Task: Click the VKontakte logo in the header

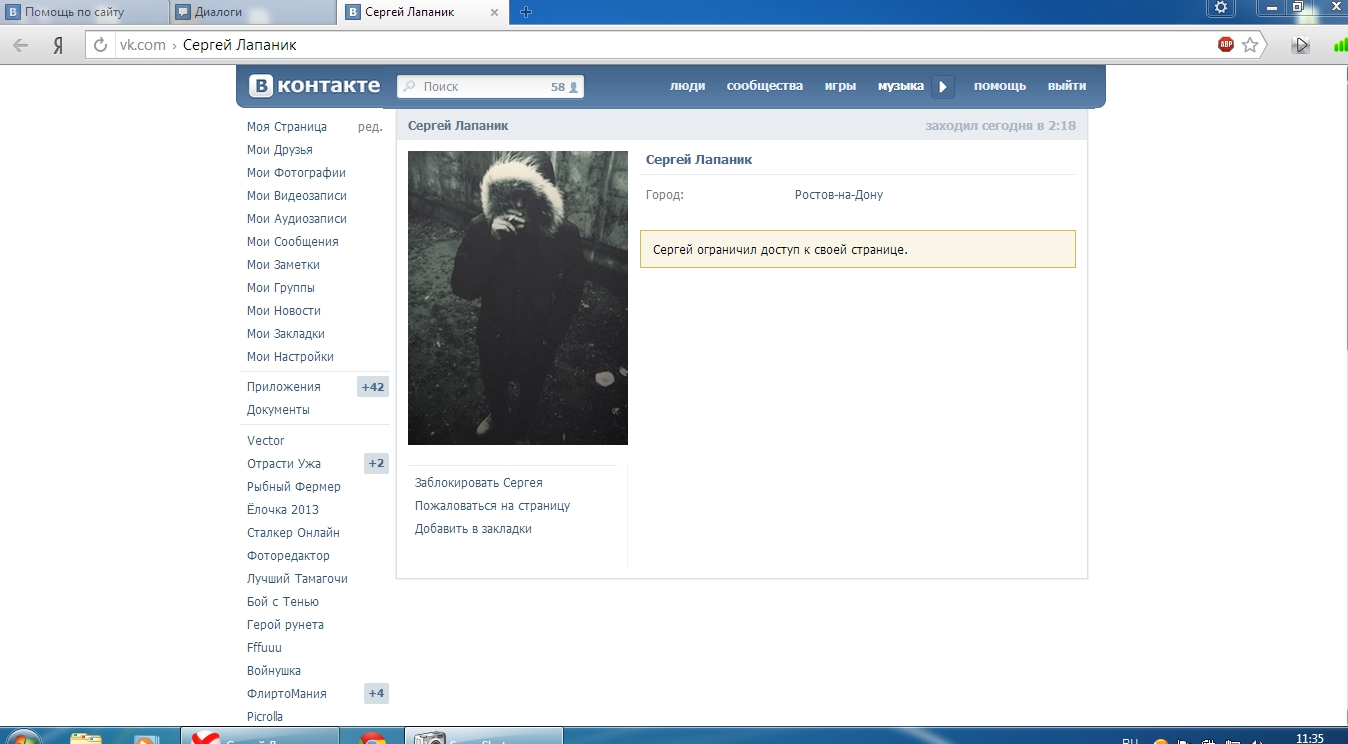Action: [314, 86]
